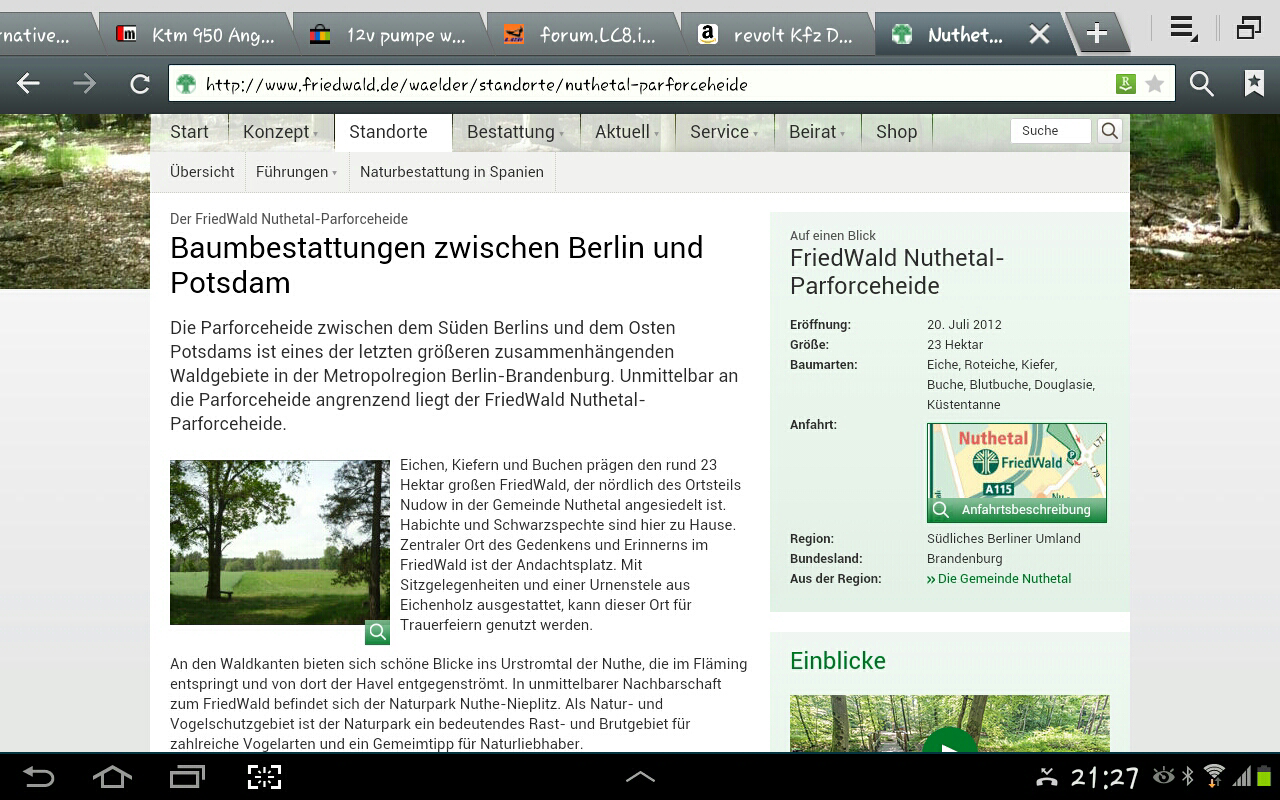Play the Einblicke video thumbnail
The height and width of the screenshot is (800, 1280).
point(949,740)
